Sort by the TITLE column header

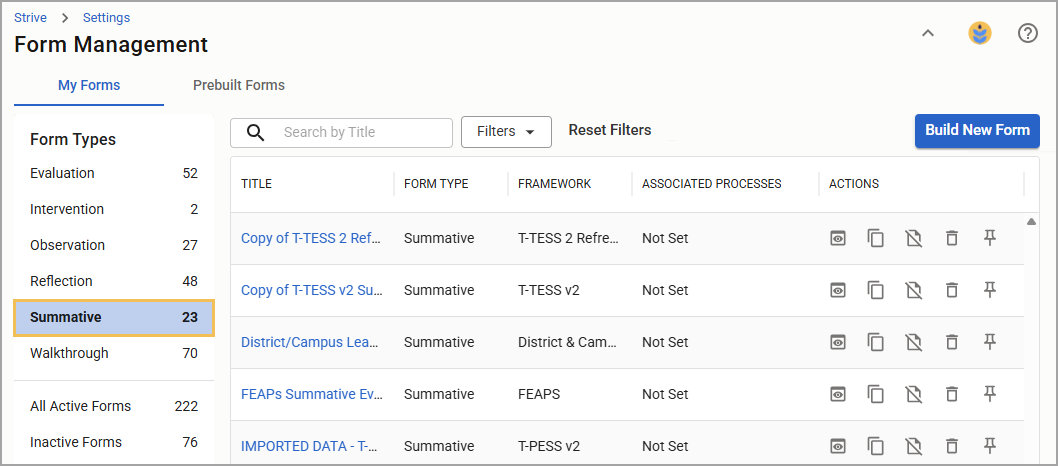click(x=256, y=183)
